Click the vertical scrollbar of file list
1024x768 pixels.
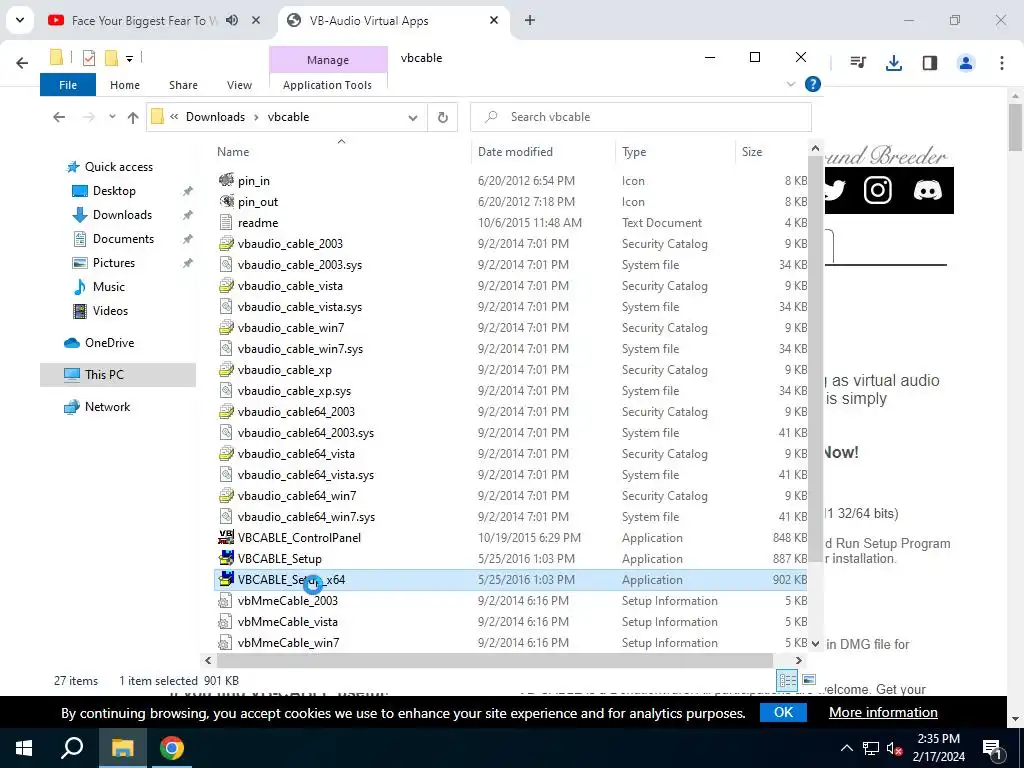coord(815,360)
